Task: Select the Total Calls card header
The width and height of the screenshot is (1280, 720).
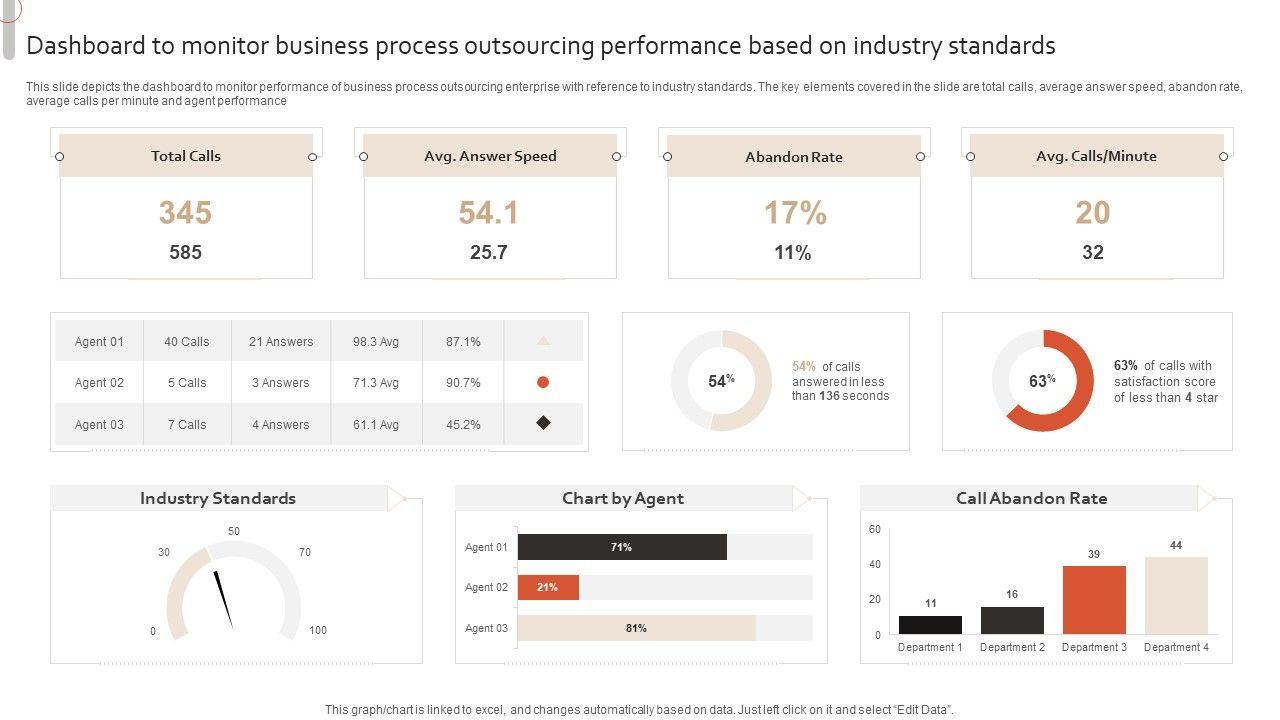Action: (186, 156)
